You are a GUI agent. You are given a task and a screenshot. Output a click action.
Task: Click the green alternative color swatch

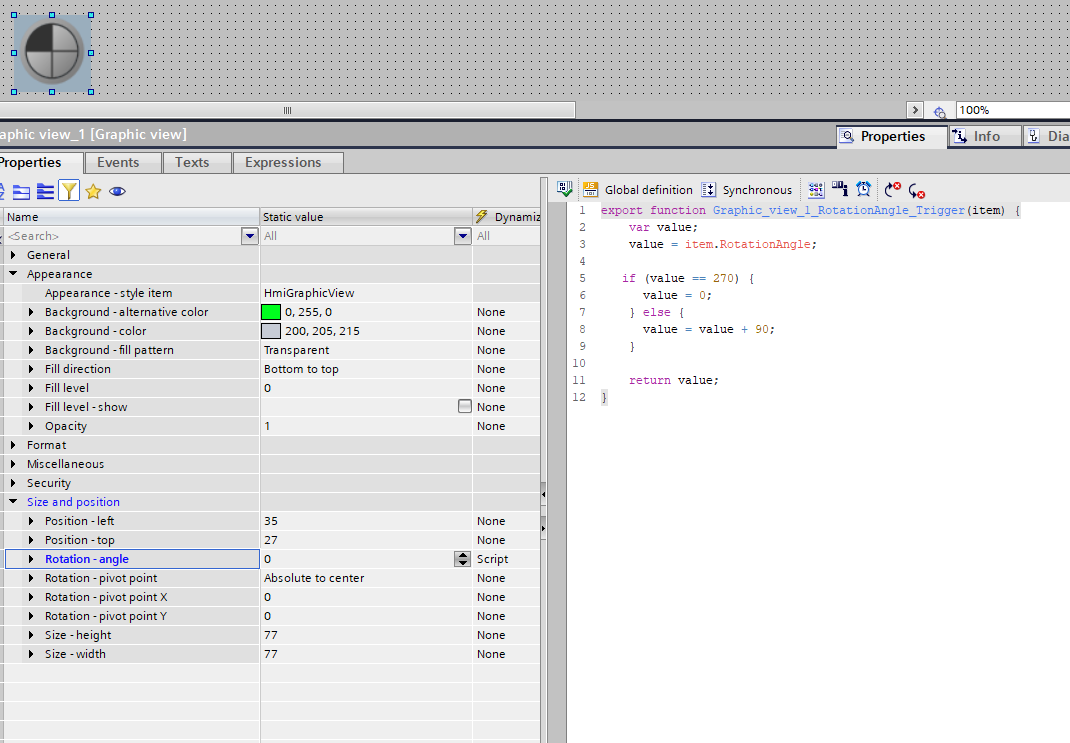tap(271, 312)
